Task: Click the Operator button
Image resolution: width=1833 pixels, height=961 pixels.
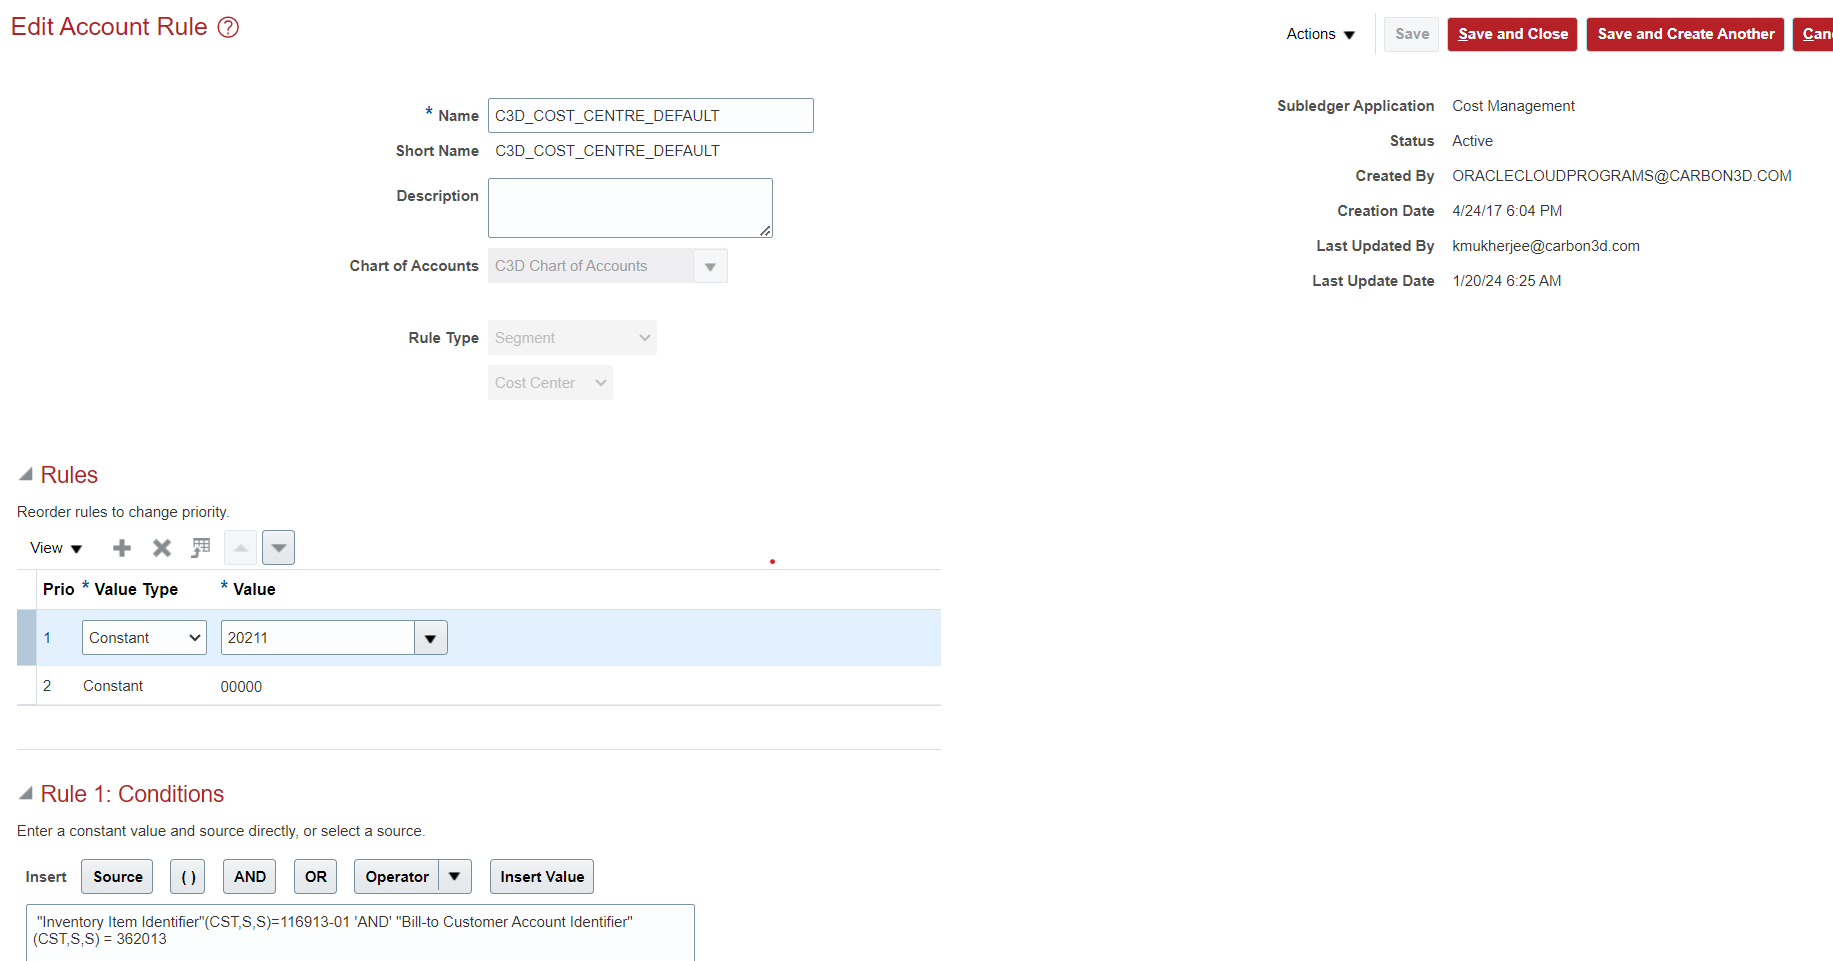Action: [x=397, y=877]
